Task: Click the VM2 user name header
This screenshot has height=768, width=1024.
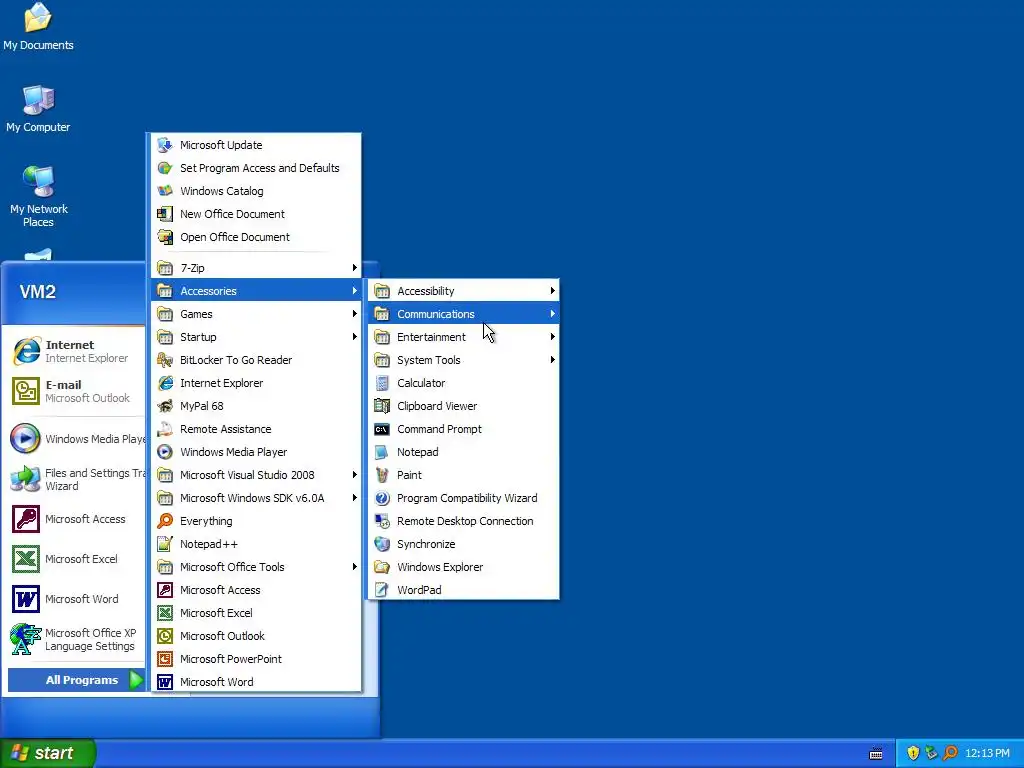Action: coord(38,291)
